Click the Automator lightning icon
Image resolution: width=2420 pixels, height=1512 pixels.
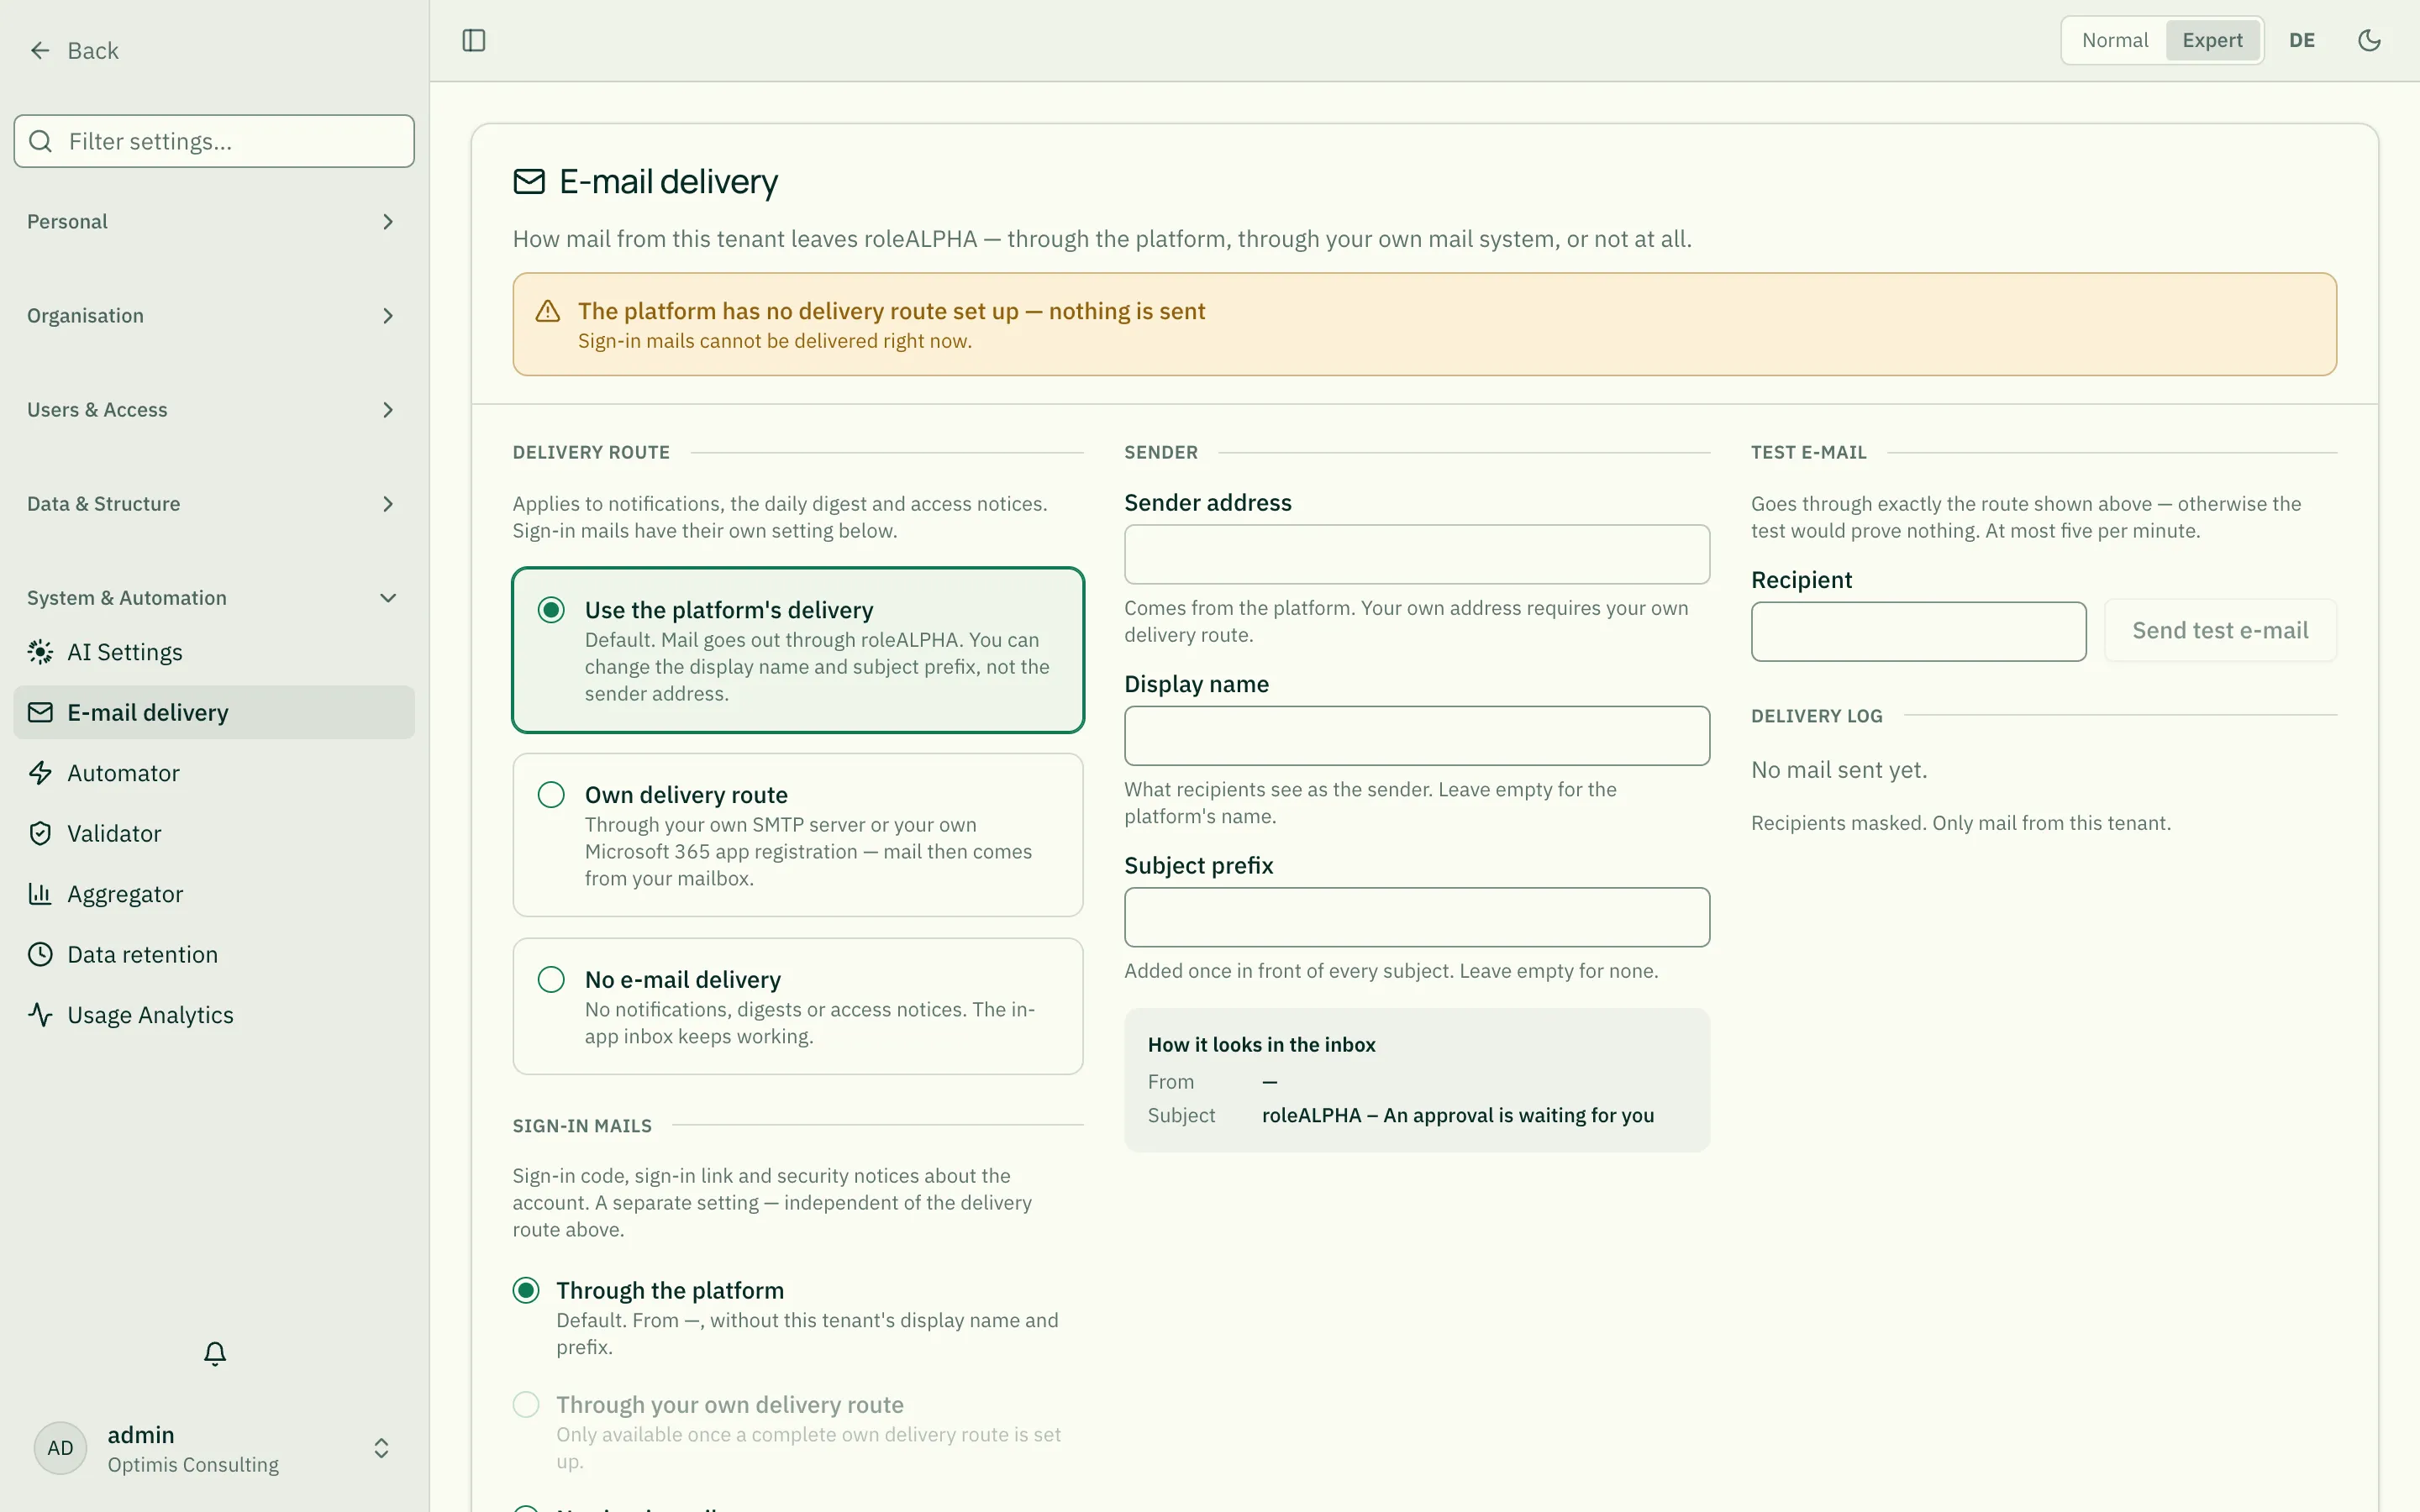40,773
